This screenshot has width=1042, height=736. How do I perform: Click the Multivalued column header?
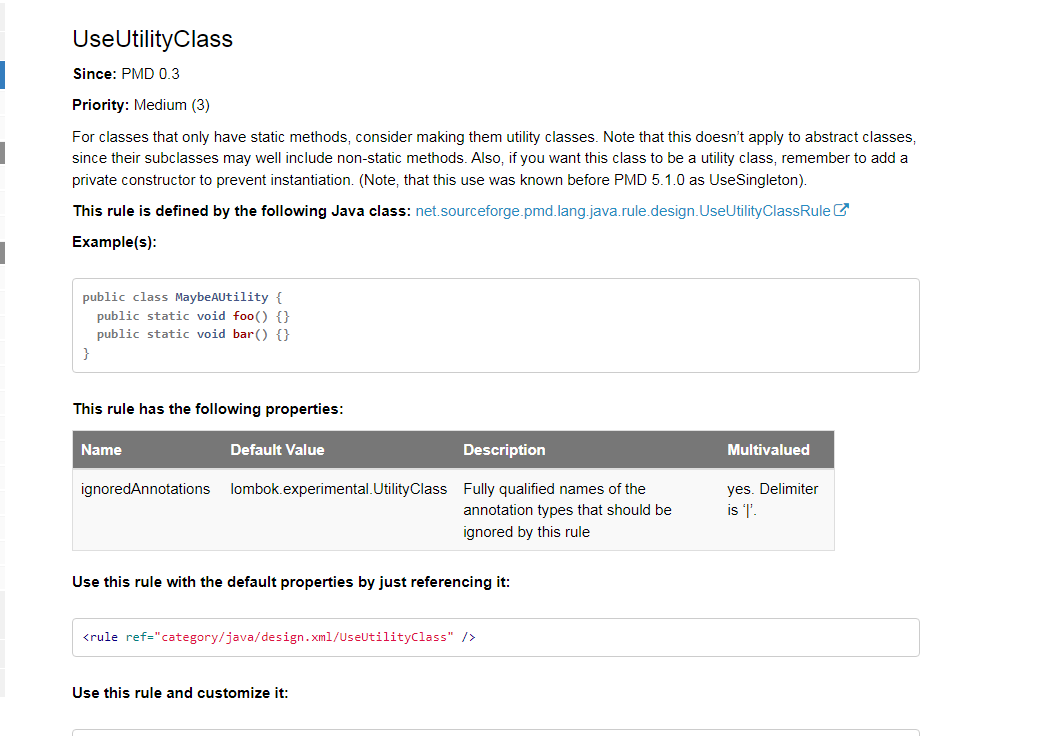point(768,450)
